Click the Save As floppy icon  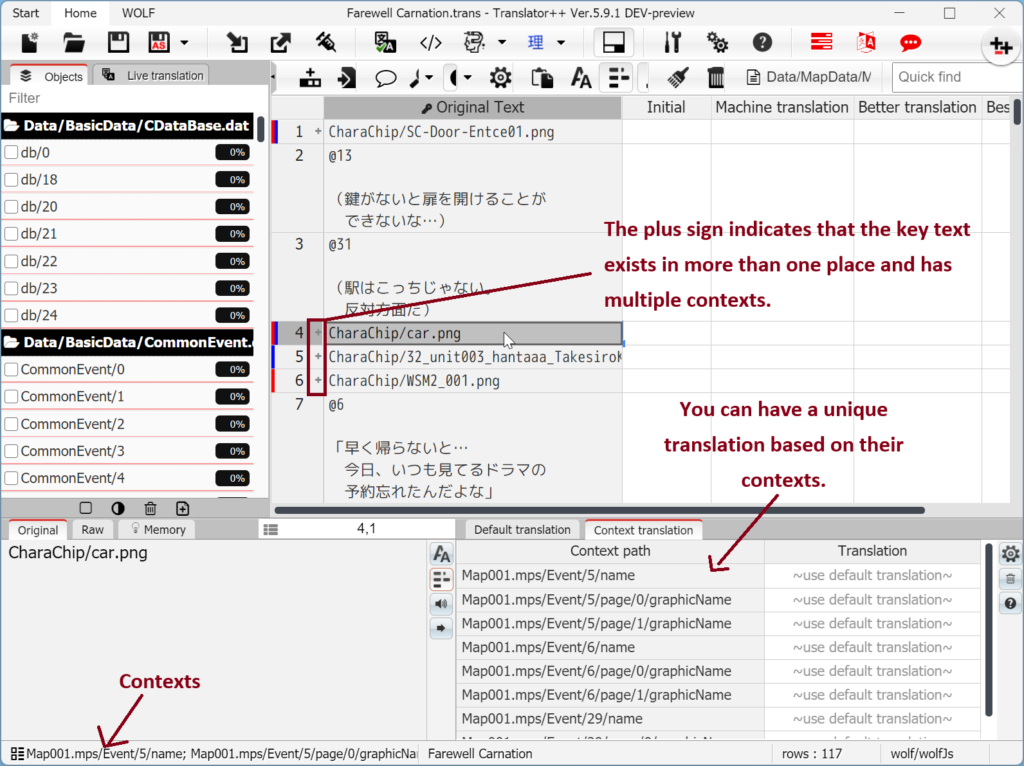point(159,42)
